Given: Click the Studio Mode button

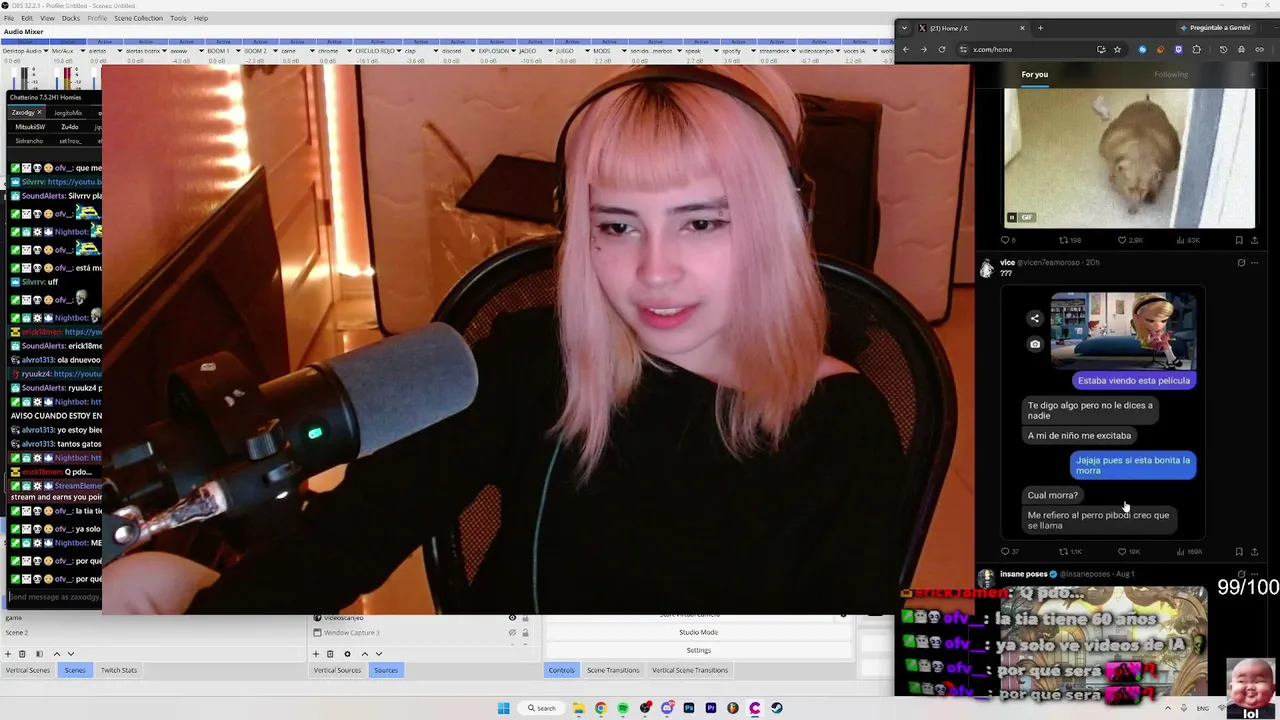Looking at the screenshot, I should 698,632.
